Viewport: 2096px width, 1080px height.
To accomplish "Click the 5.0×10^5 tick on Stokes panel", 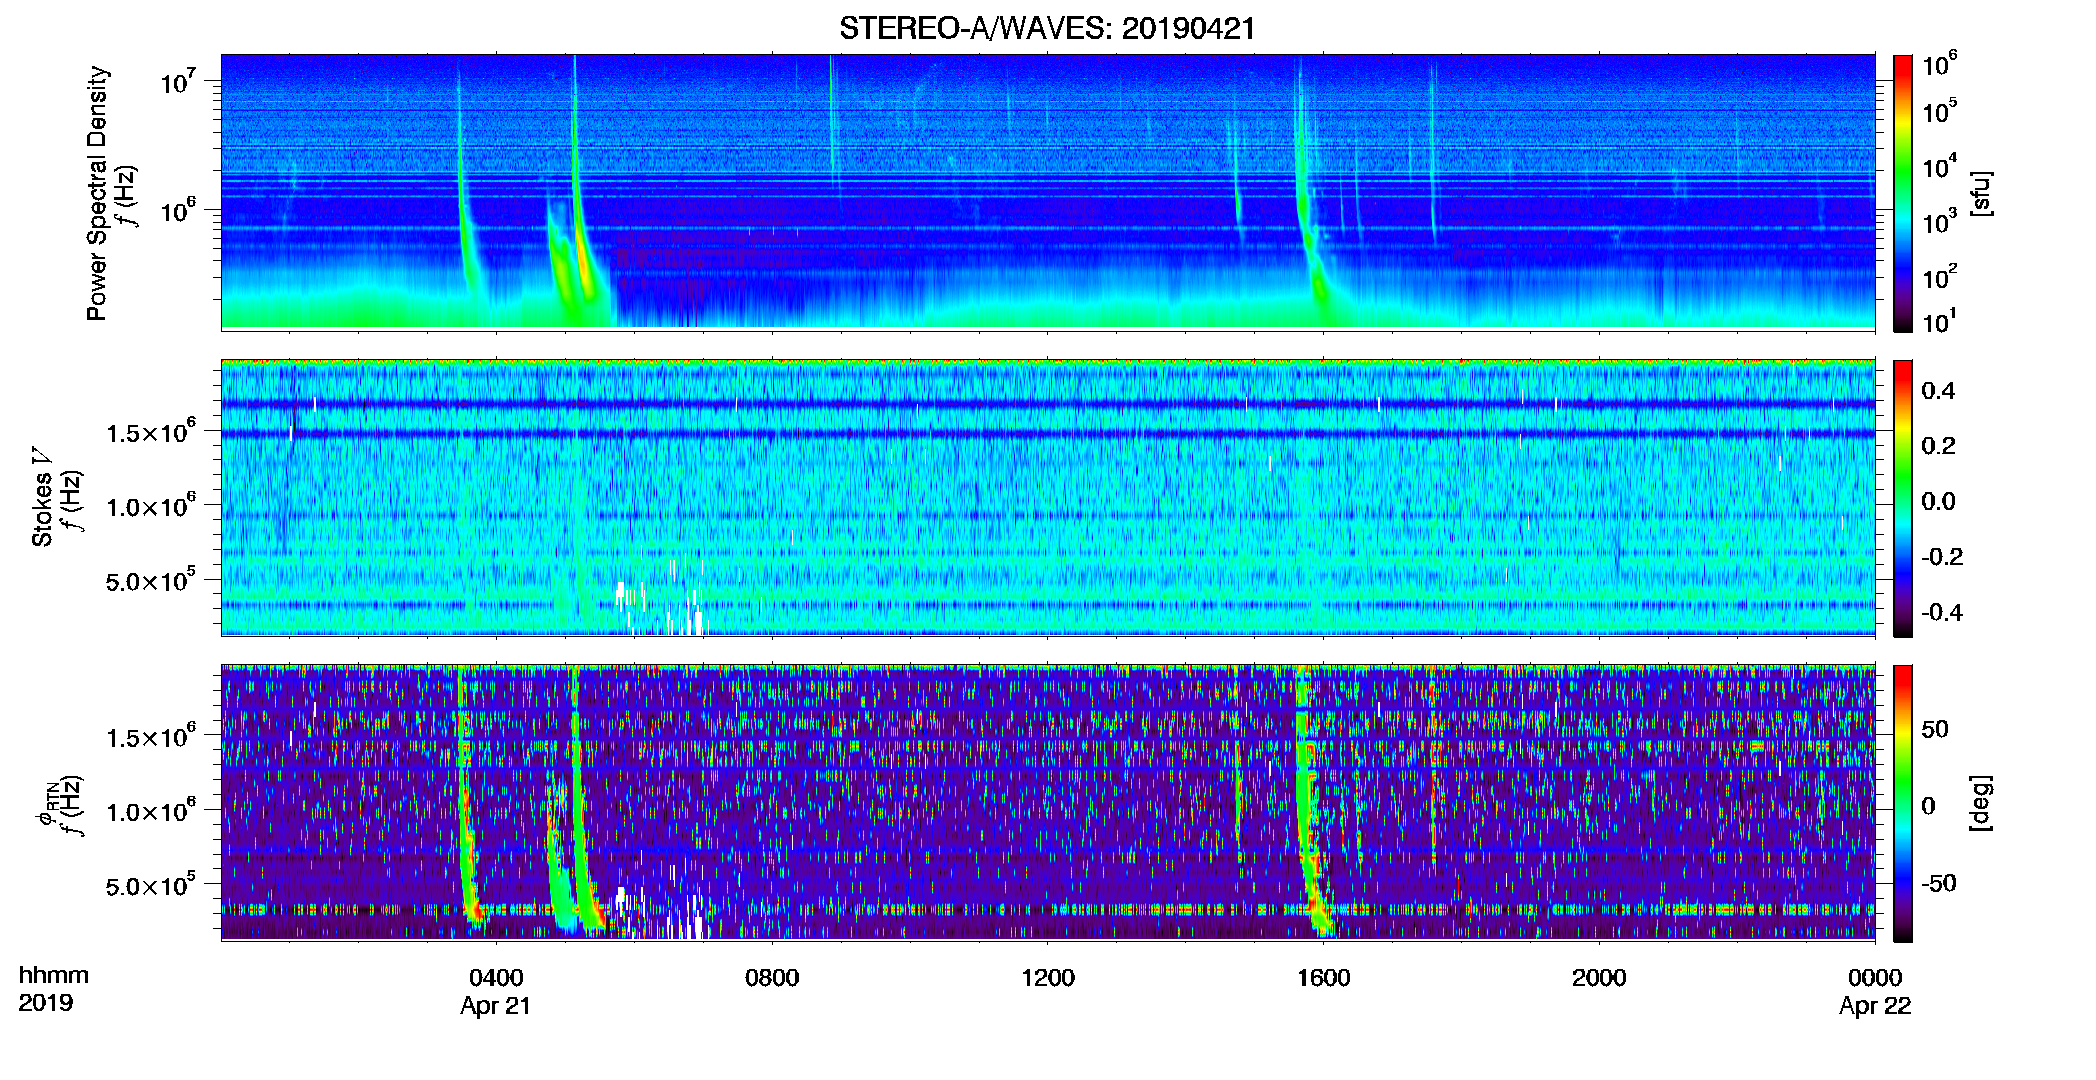I will tap(151, 580).
